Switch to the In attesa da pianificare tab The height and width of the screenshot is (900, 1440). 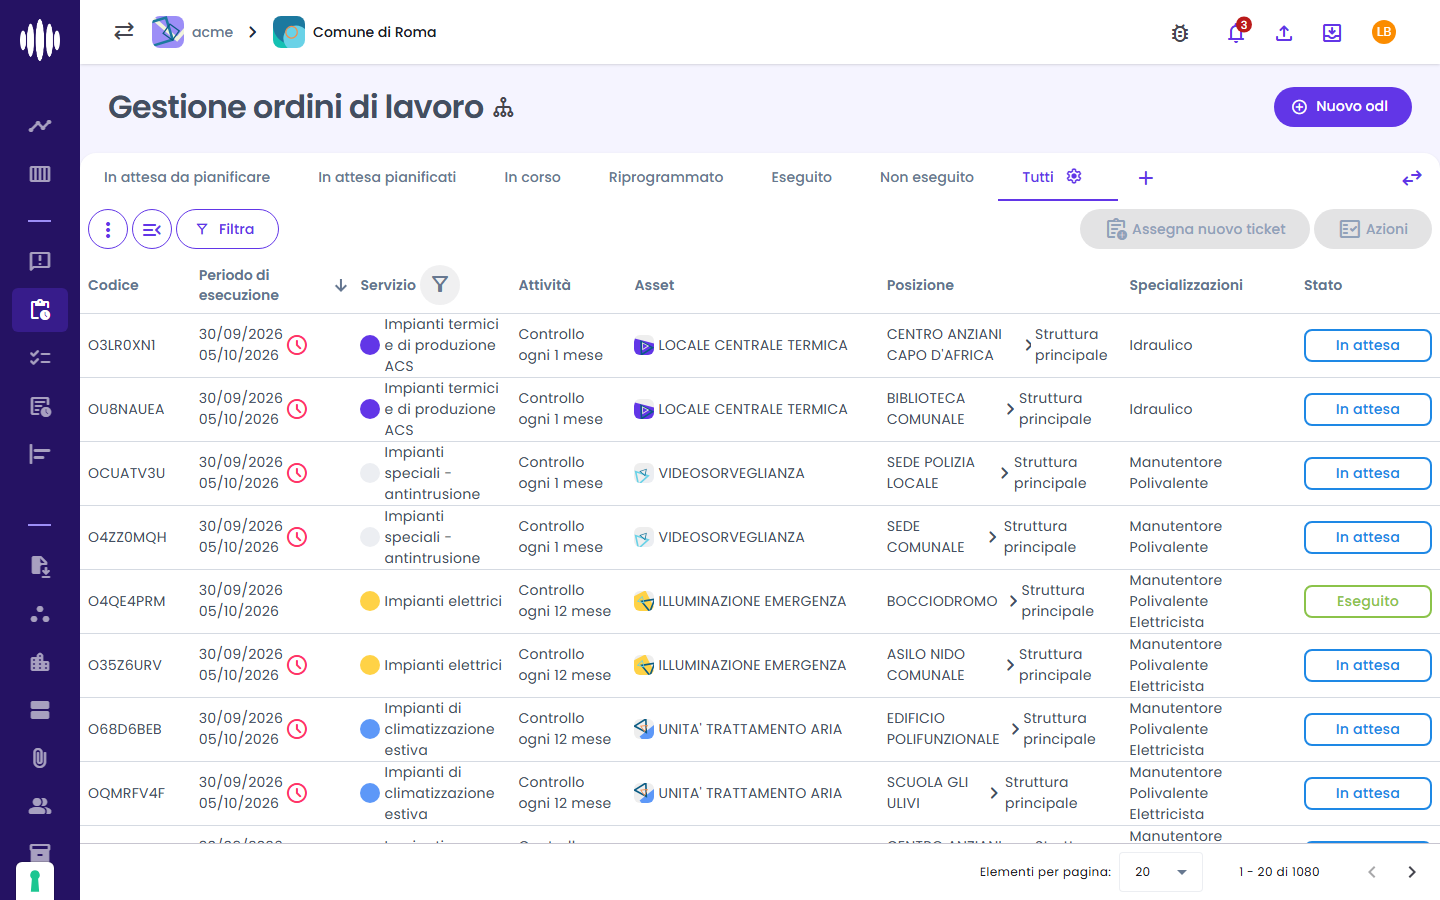click(x=187, y=177)
